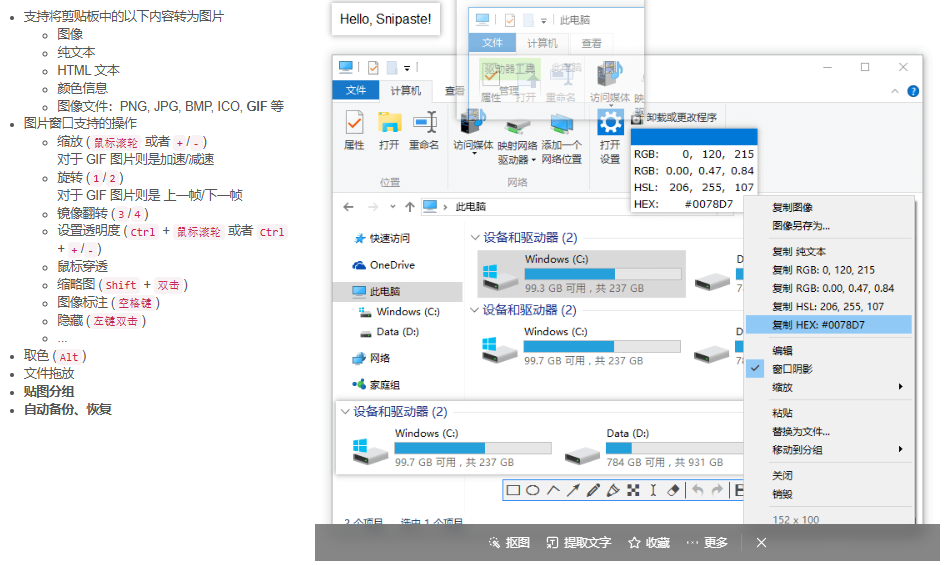Image resolution: width=949 pixels, height=565 pixels.
Task: Select the arrow annotation tool
Action: (573, 490)
